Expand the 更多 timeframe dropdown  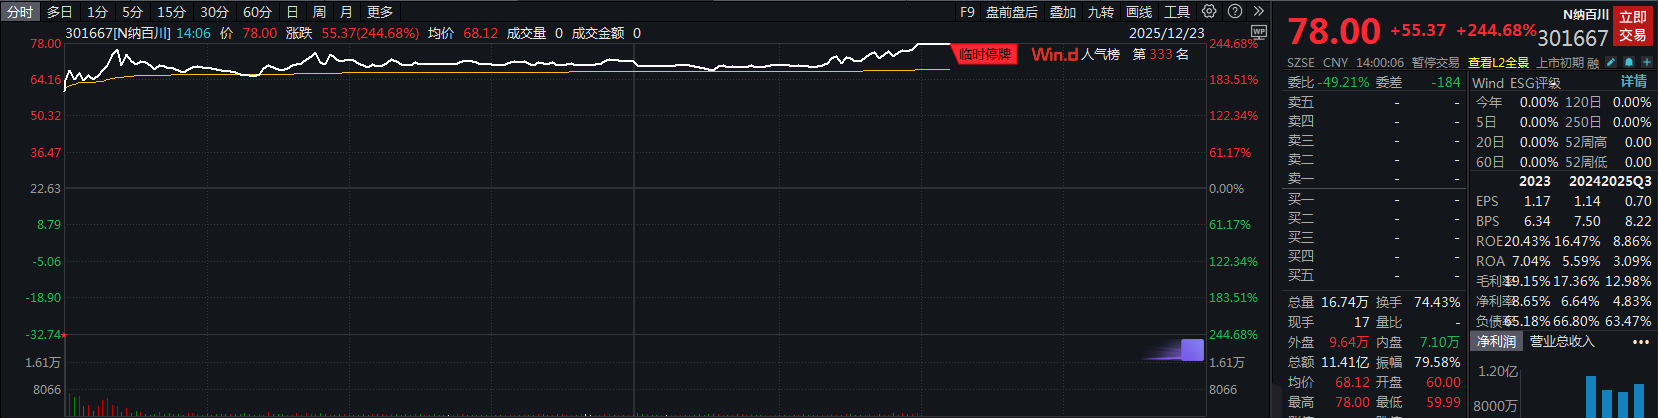click(x=380, y=12)
